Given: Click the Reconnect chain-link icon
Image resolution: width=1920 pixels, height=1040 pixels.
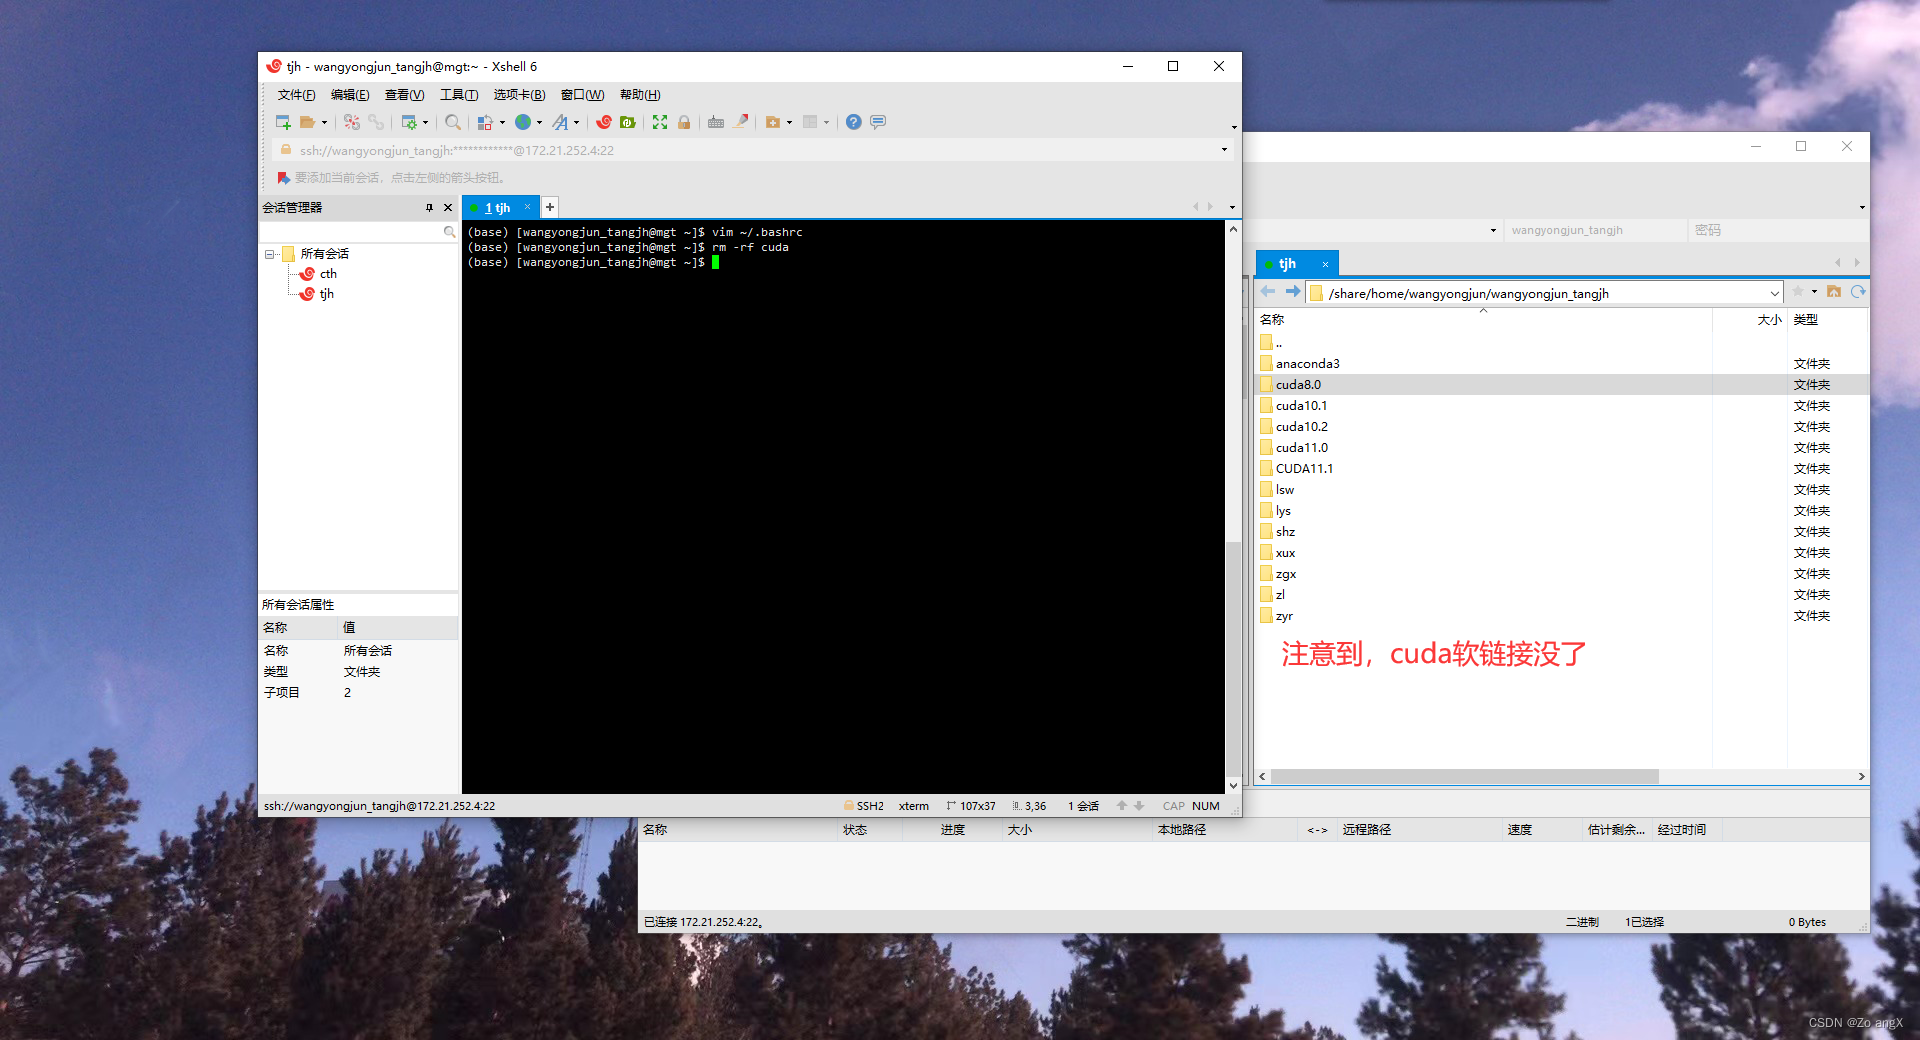Looking at the screenshot, I should [376, 122].
